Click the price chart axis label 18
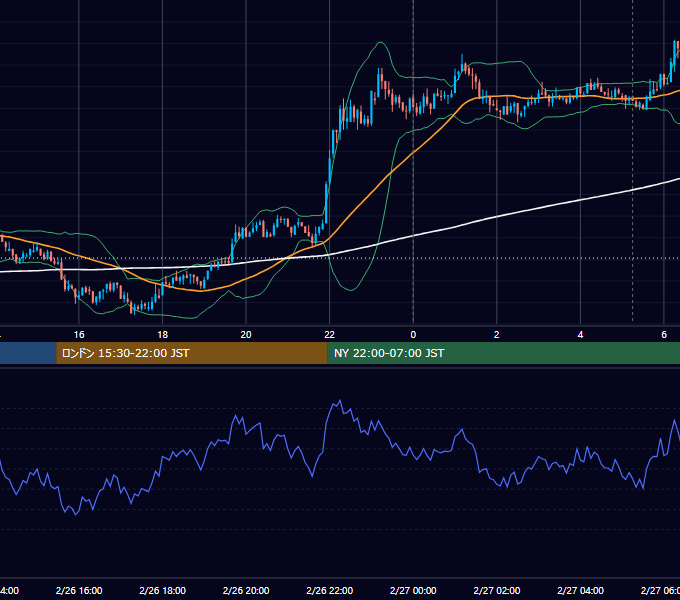This screenshot has width=680, height=600. pyautogui.click(x=162, y=335)
